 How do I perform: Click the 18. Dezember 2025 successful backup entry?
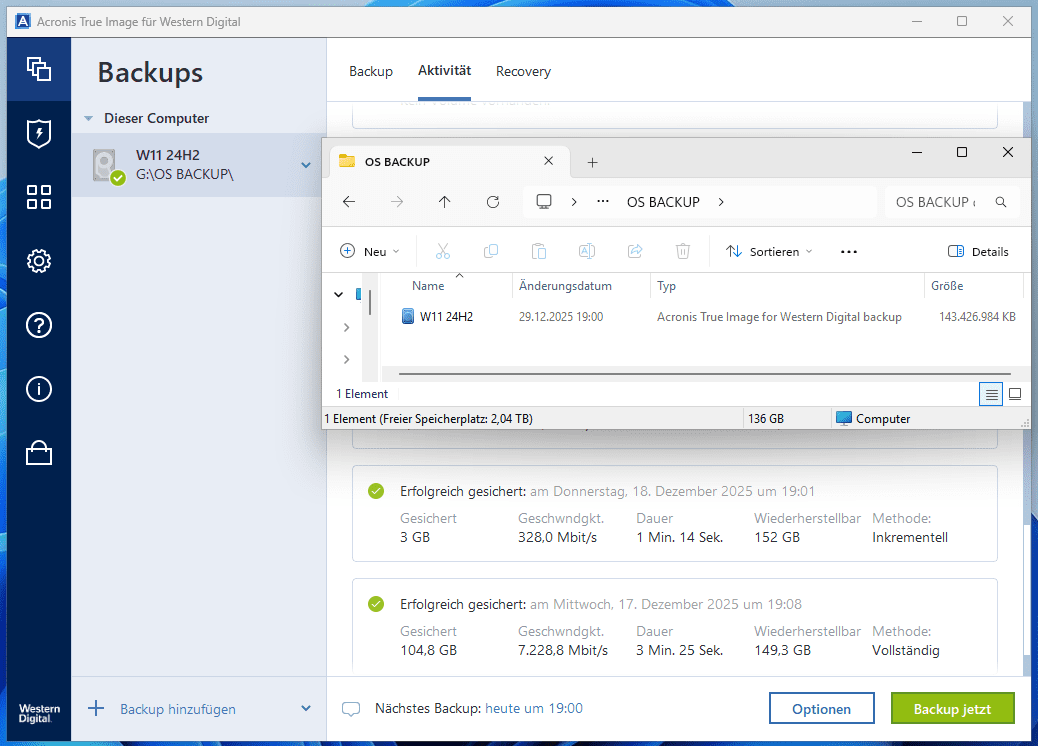675,514
